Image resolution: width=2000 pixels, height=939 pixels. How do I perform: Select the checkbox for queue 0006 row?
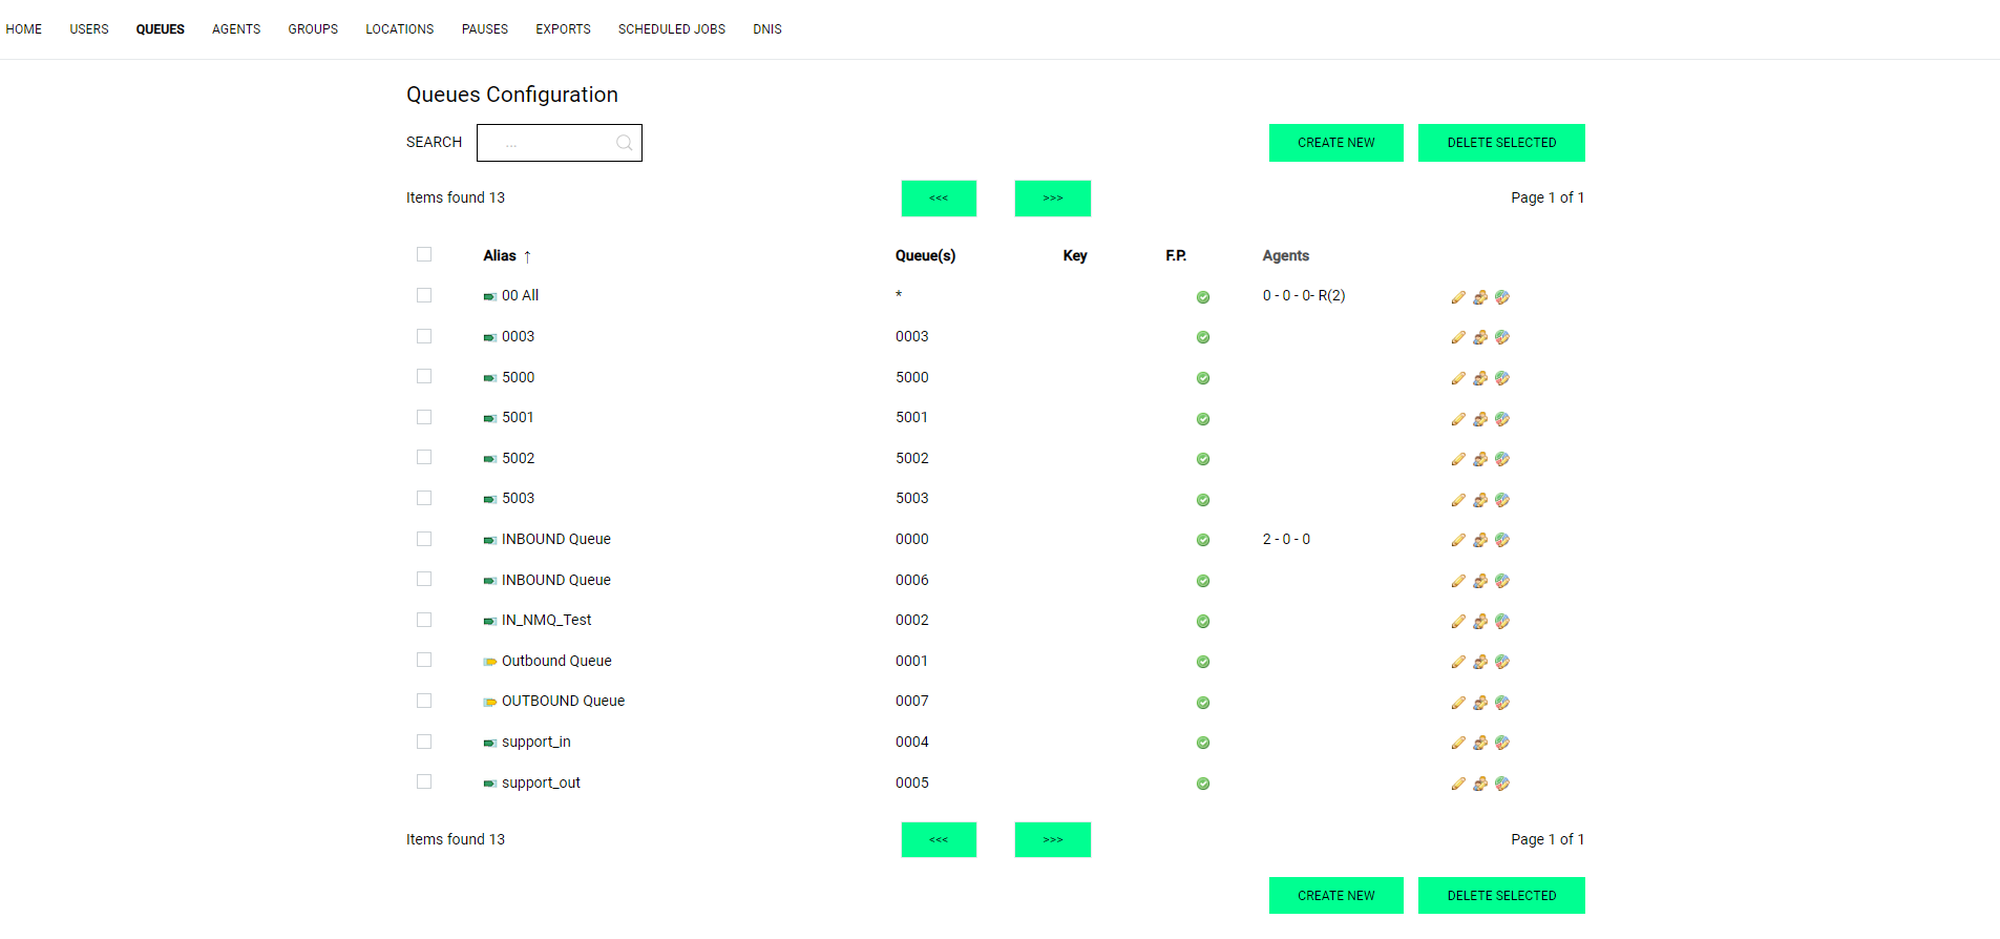(x=424, y=579)
